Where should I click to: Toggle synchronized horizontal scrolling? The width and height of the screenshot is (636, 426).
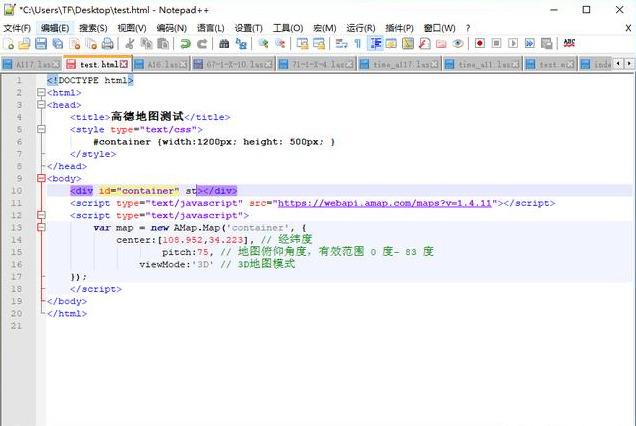(319, 43)
